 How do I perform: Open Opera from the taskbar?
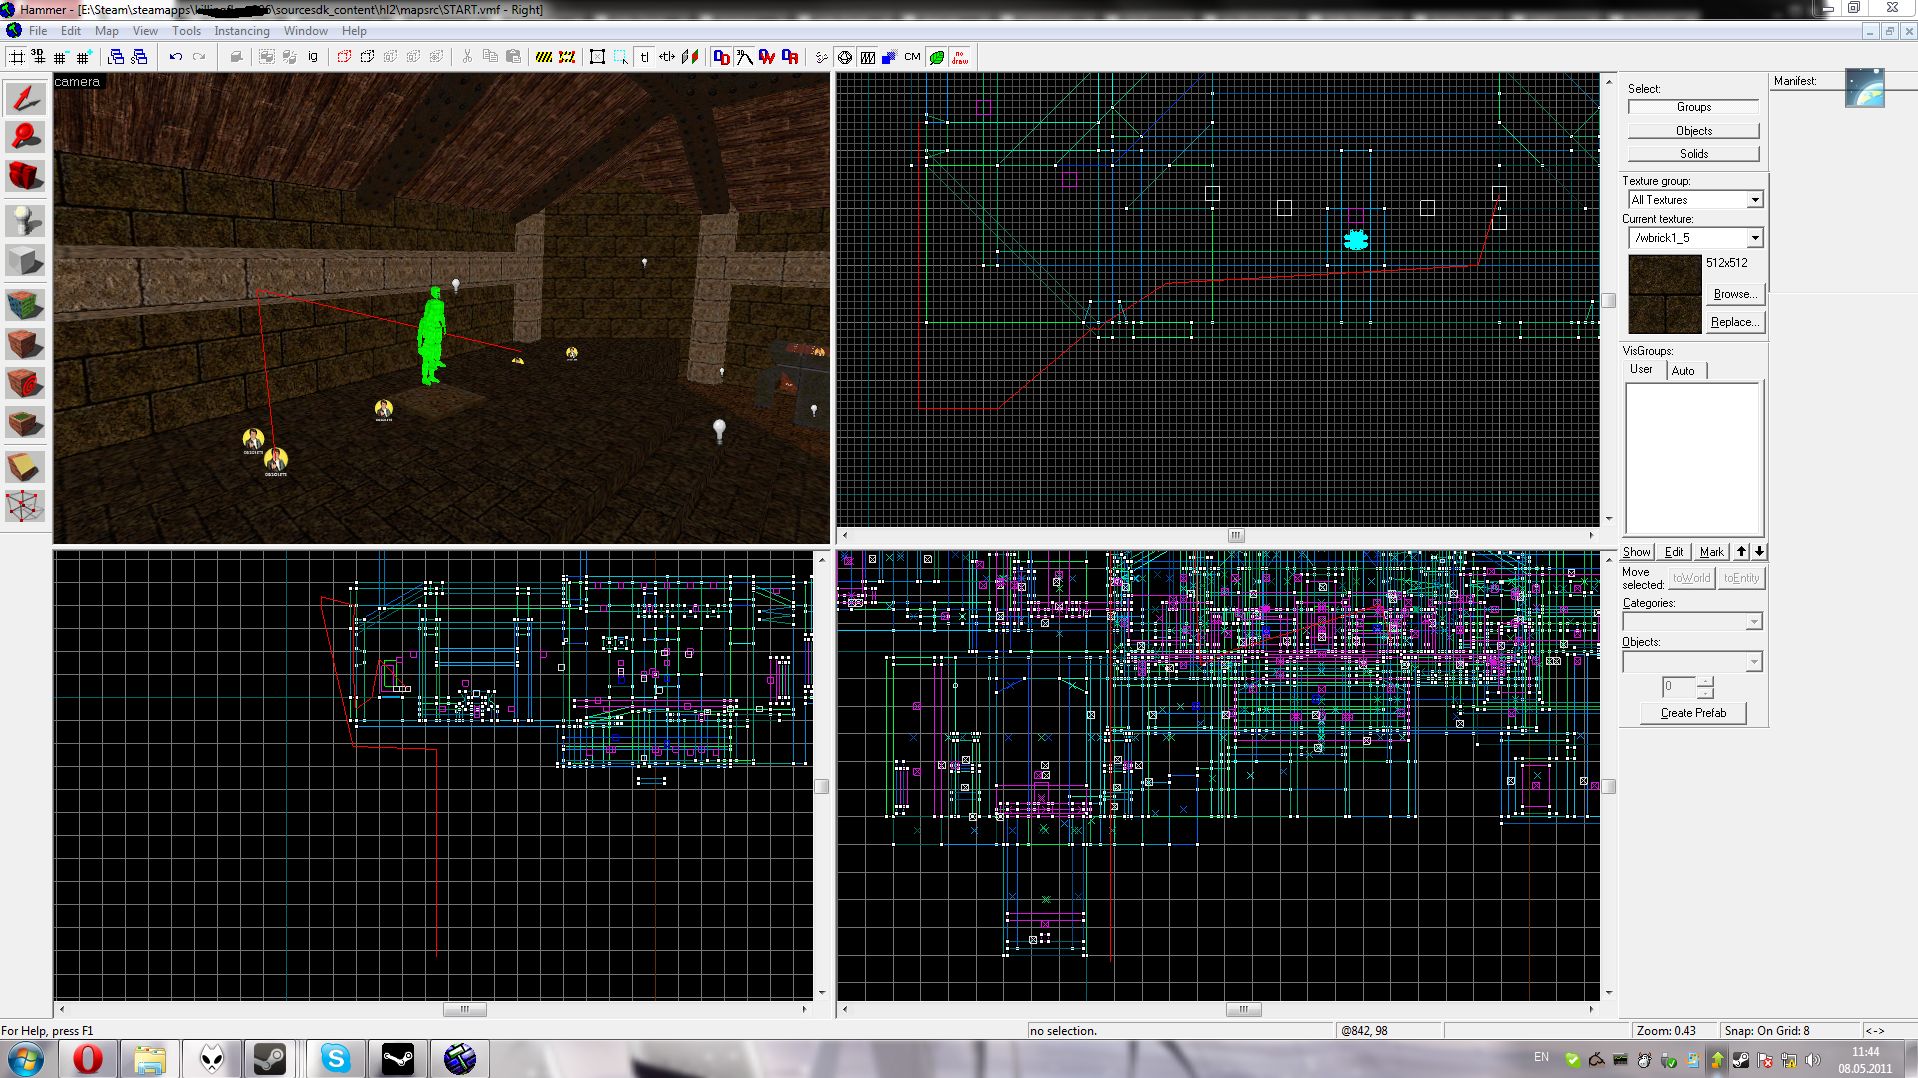(88, 1058)
